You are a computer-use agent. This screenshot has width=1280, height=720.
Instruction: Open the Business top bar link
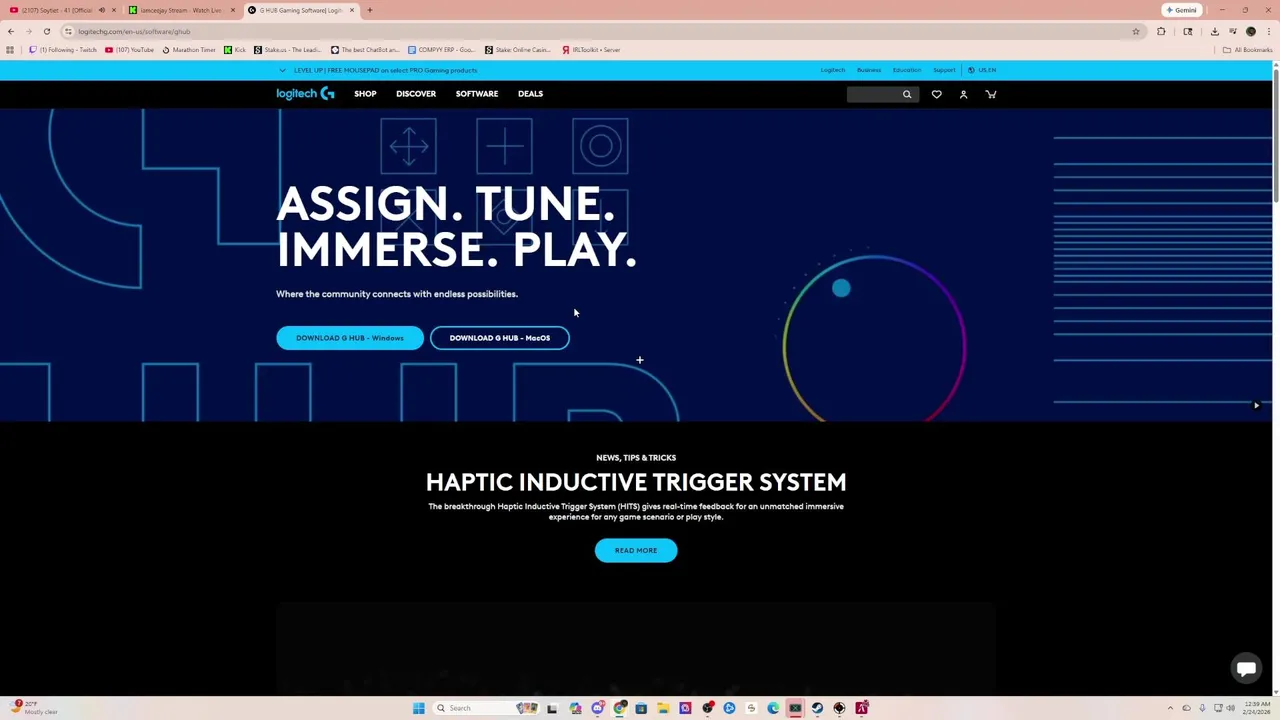[869, 70]
